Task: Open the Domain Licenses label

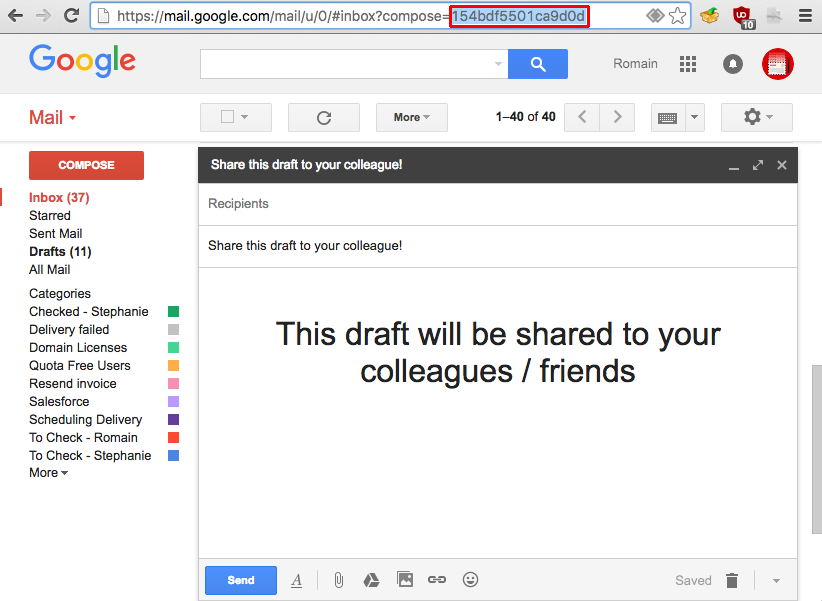Action: tap(78, 347)
